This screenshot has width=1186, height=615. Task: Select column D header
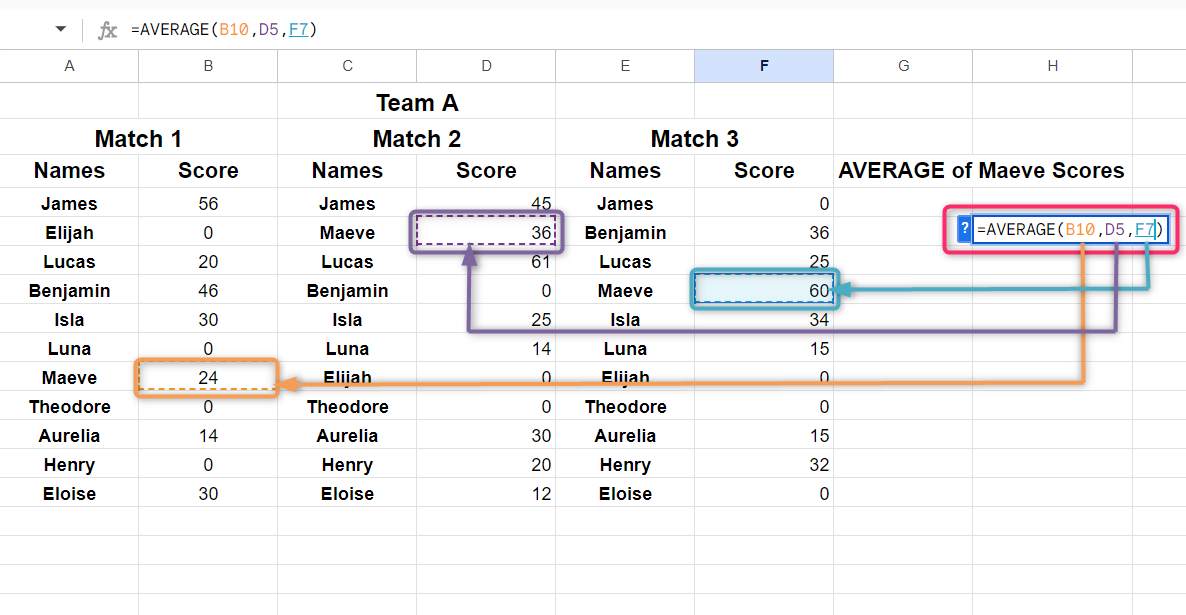pyautogui.click(x=486, y=67)
